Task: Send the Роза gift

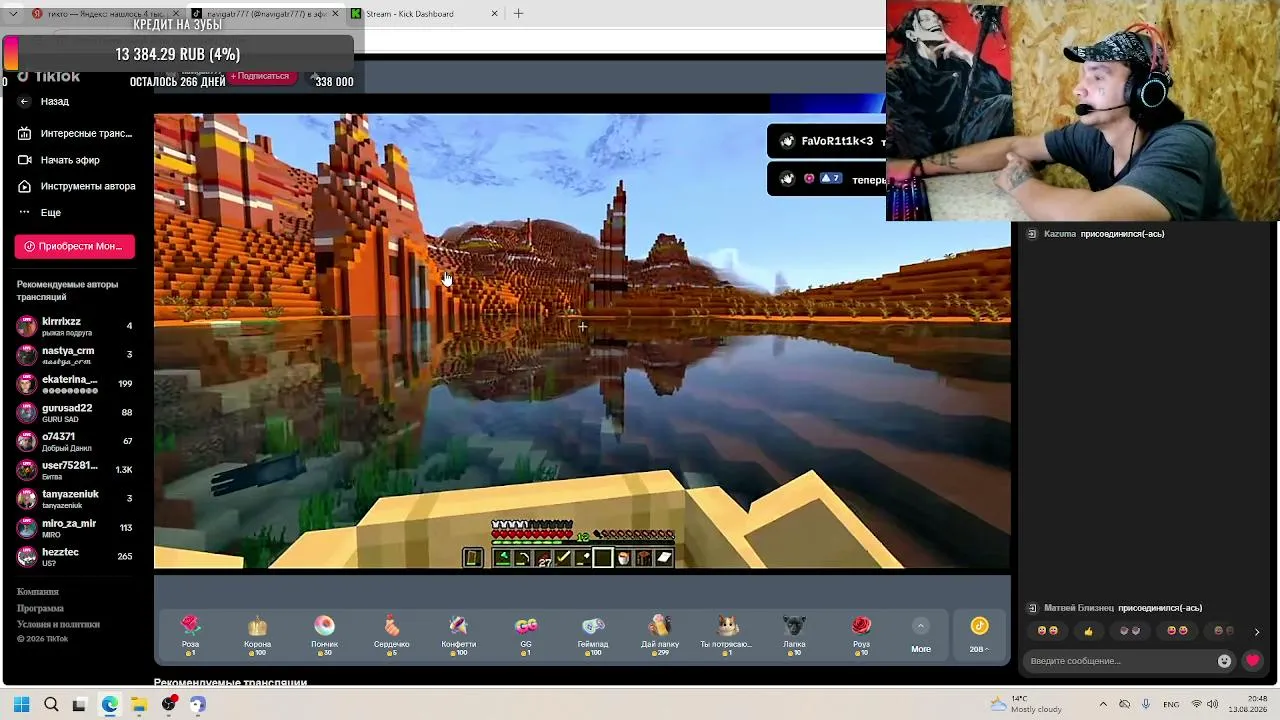Action: tap(190, 634)
